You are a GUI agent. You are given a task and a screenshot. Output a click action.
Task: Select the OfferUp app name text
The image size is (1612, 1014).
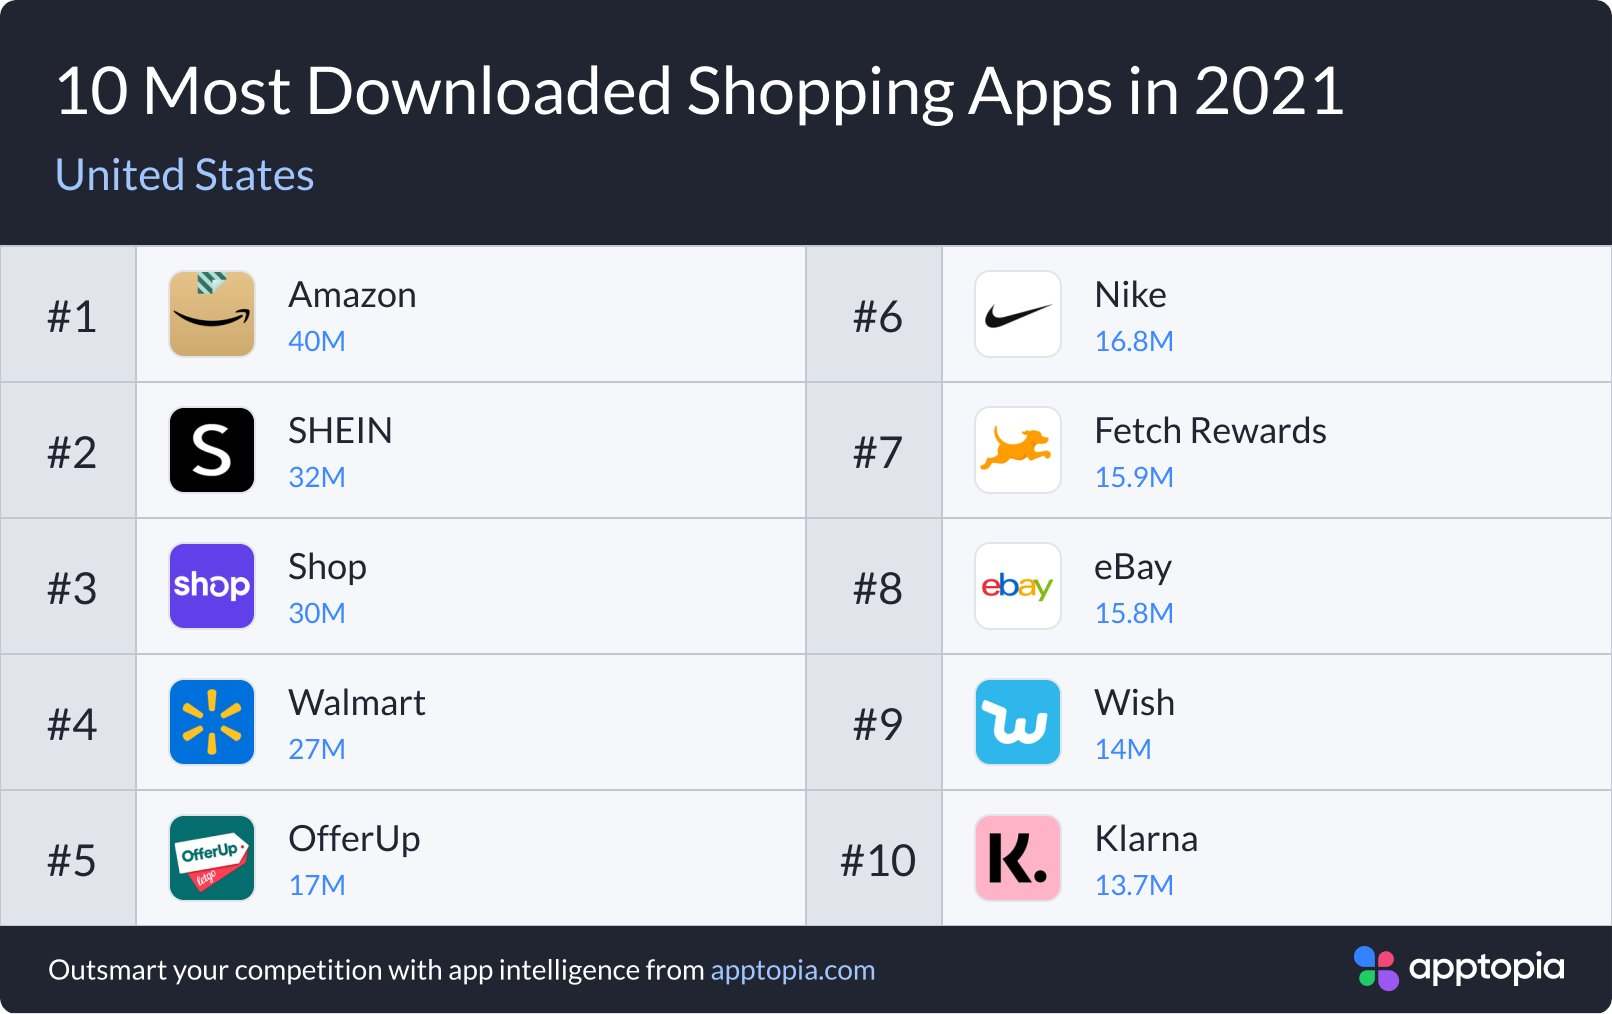354,839
